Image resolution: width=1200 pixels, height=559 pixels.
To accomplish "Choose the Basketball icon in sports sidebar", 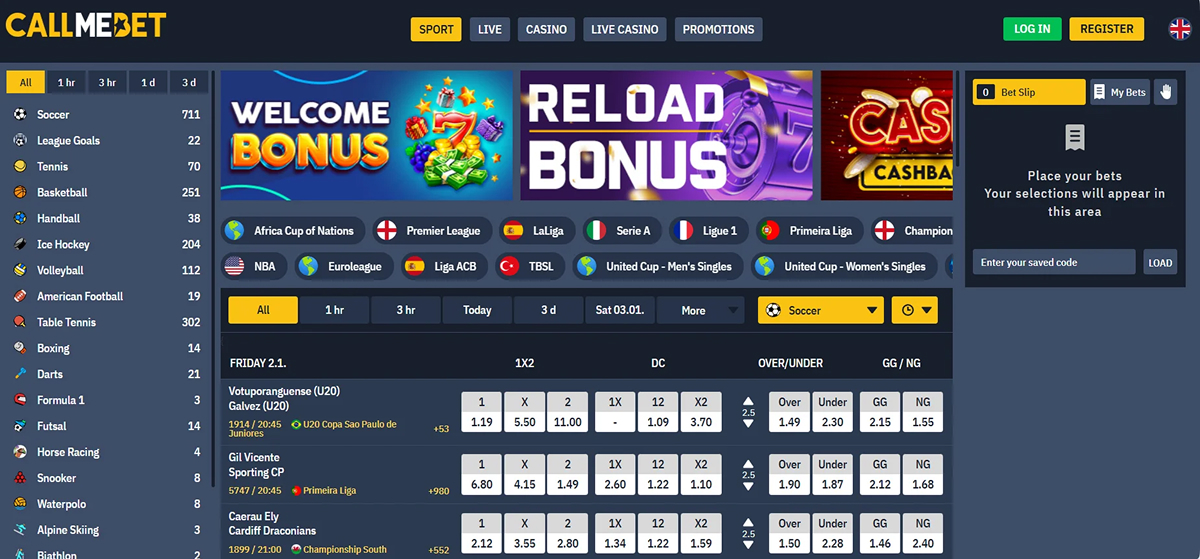I will [x=19, y=192].
